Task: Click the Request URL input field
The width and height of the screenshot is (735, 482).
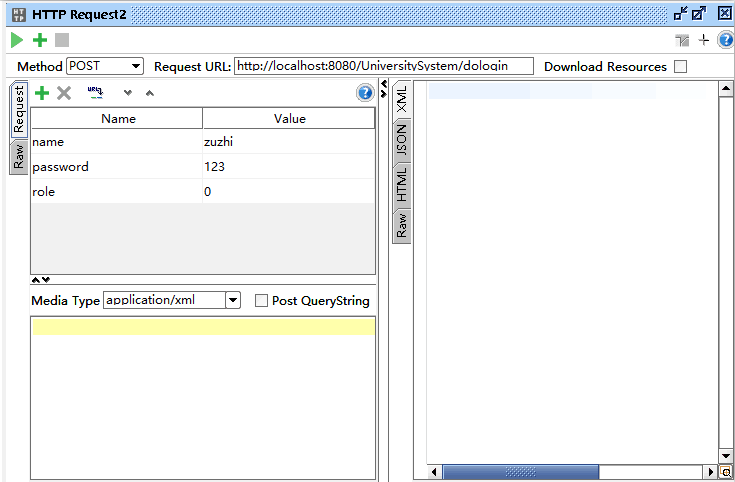Action: (x=383, y=66)
